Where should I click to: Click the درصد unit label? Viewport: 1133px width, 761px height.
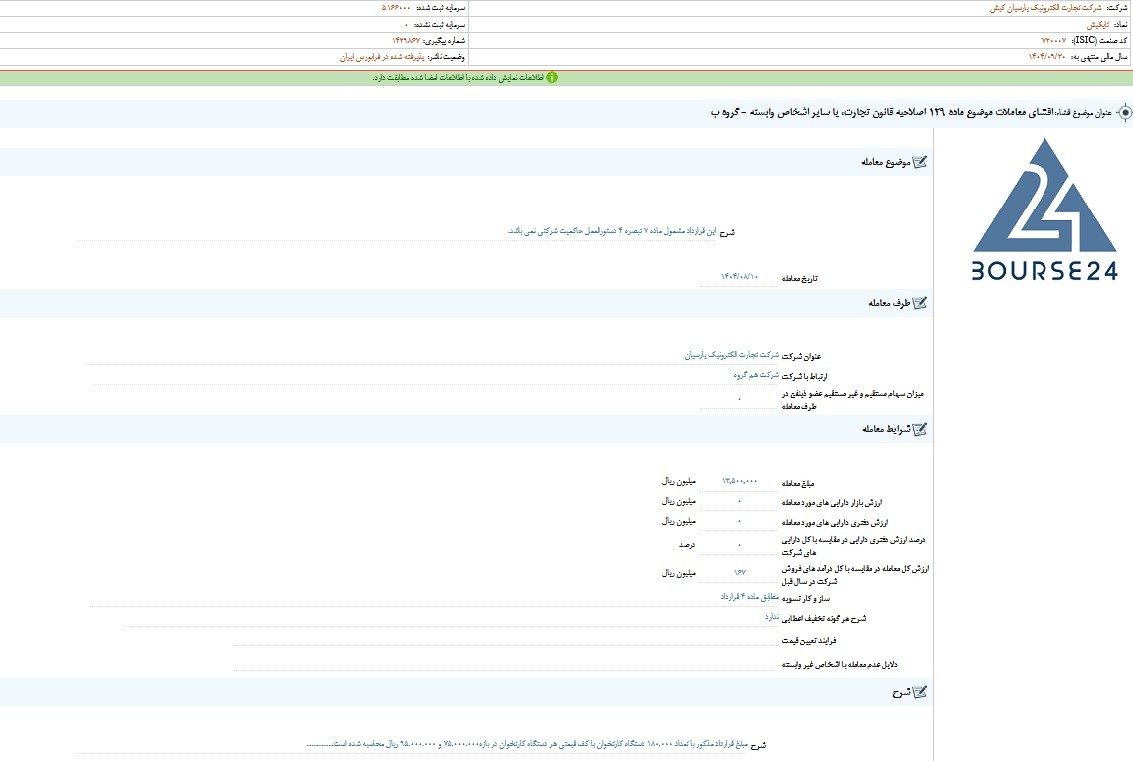pyautogui.click(x=687, y=545)
